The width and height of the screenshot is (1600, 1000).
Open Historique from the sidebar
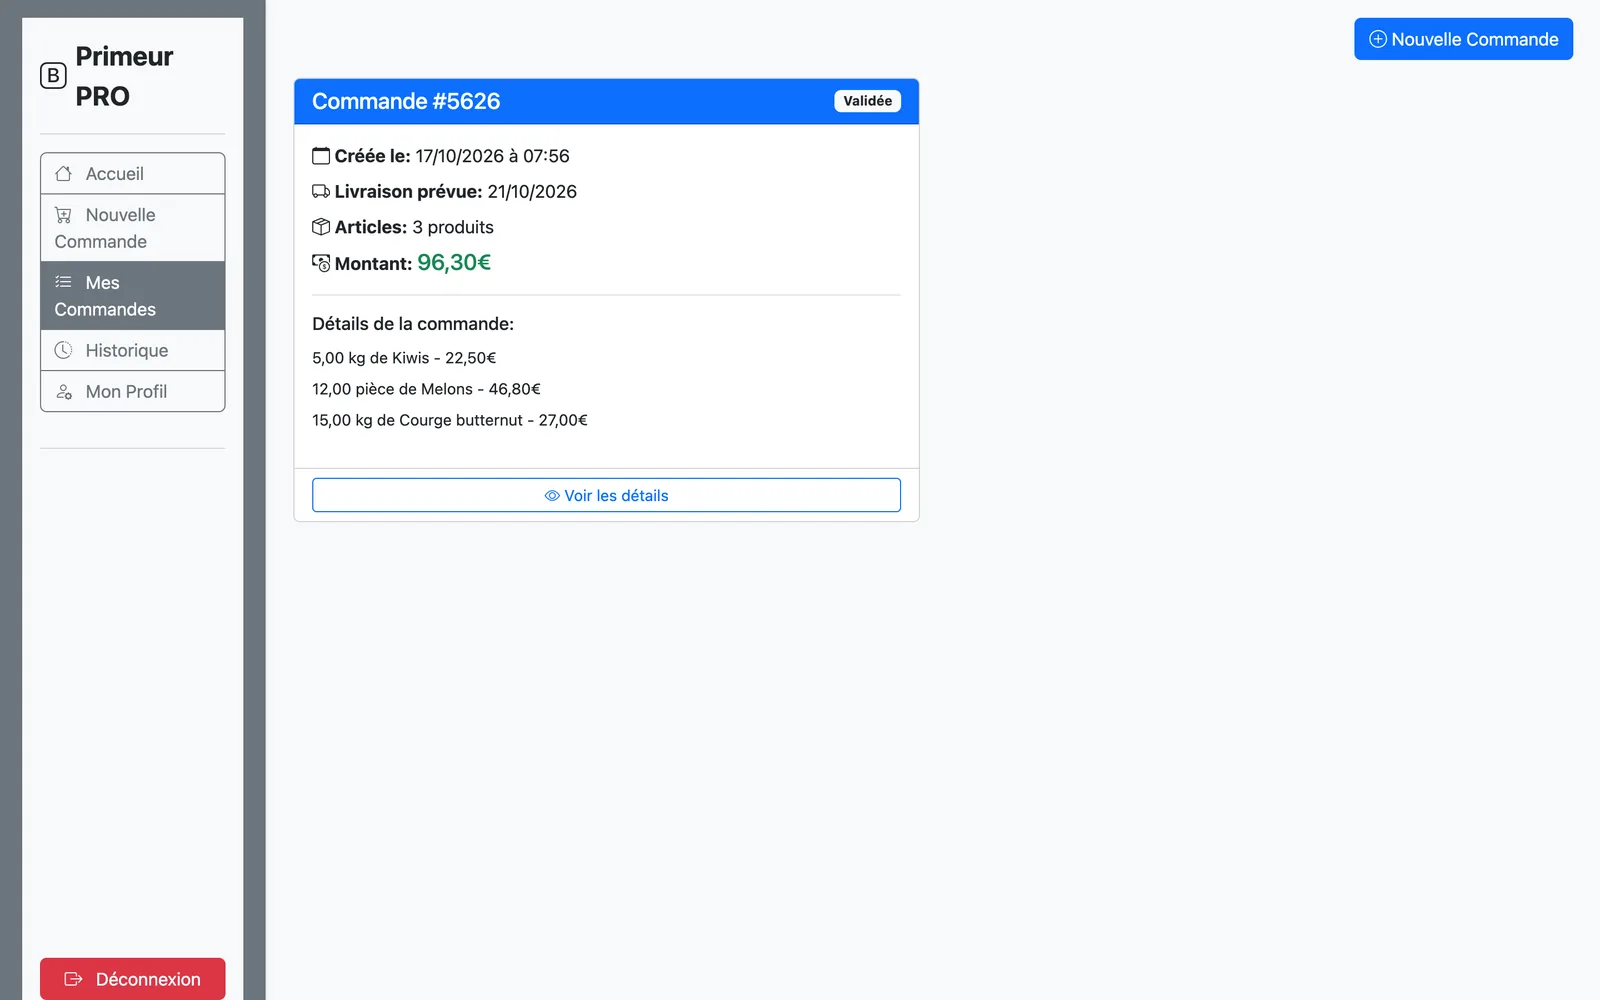point(133,350)
